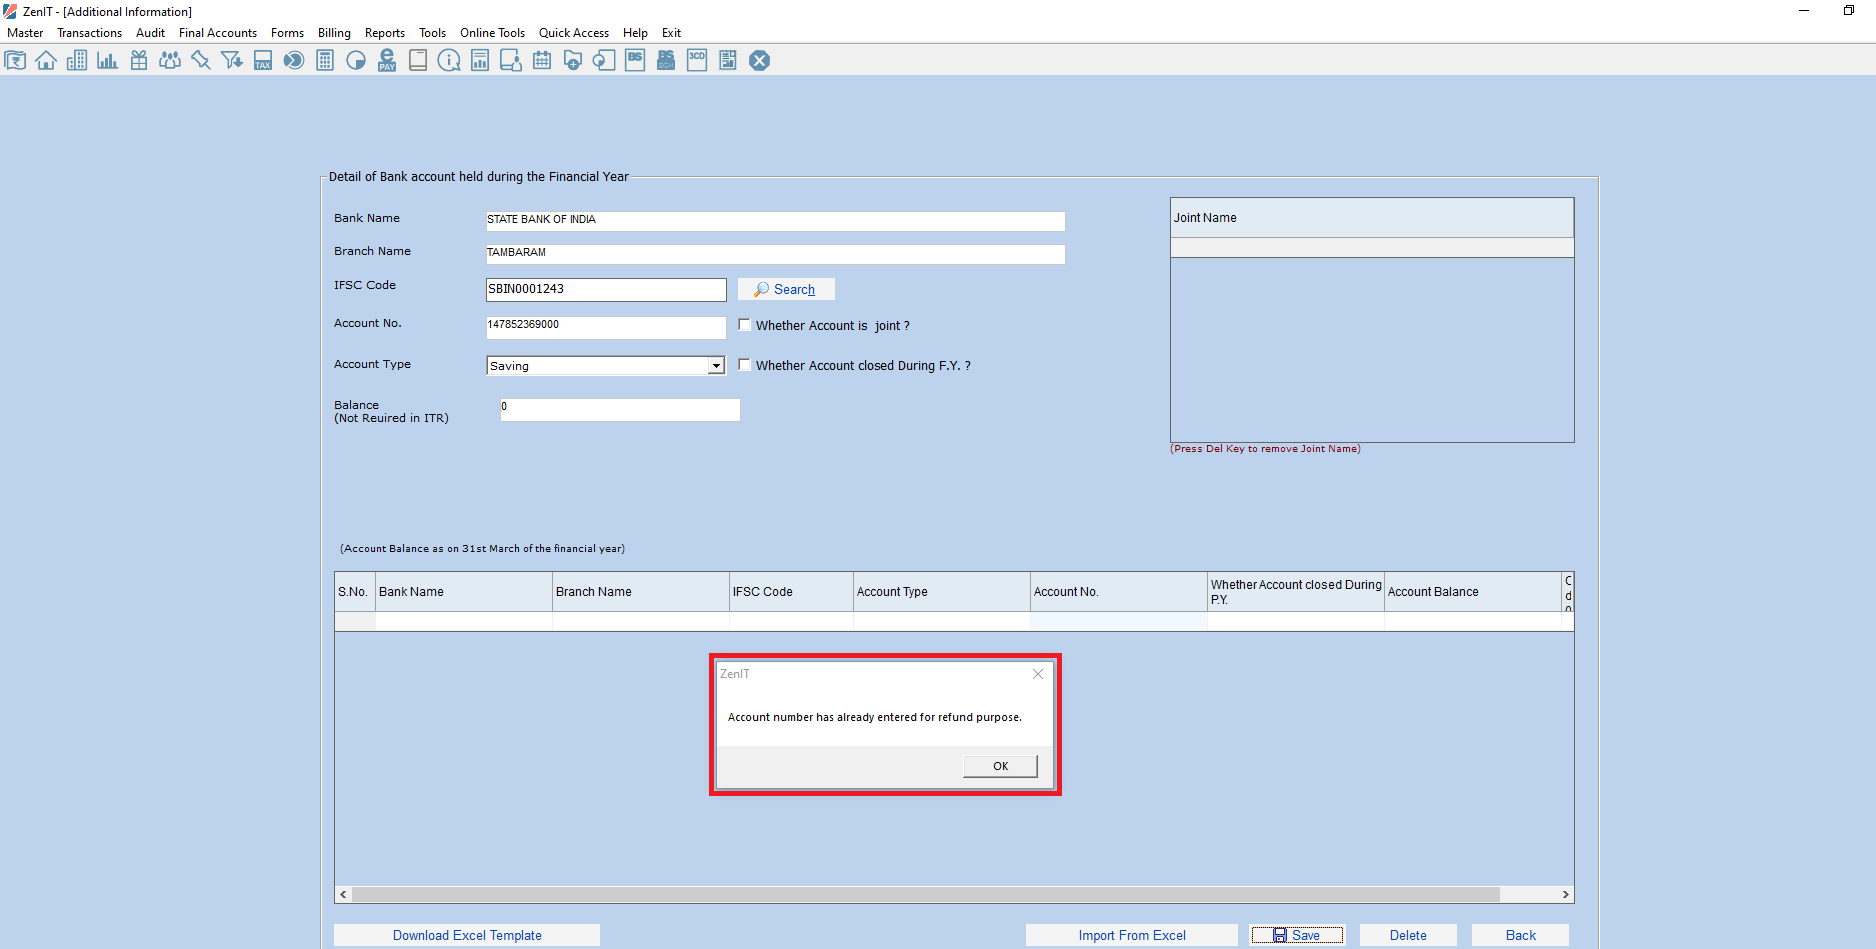Click the Delete button

1408,935
